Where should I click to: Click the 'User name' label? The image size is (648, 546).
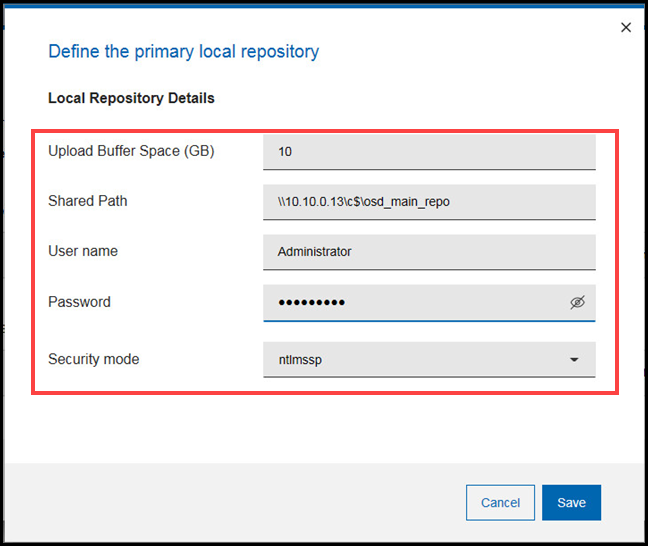83,251
